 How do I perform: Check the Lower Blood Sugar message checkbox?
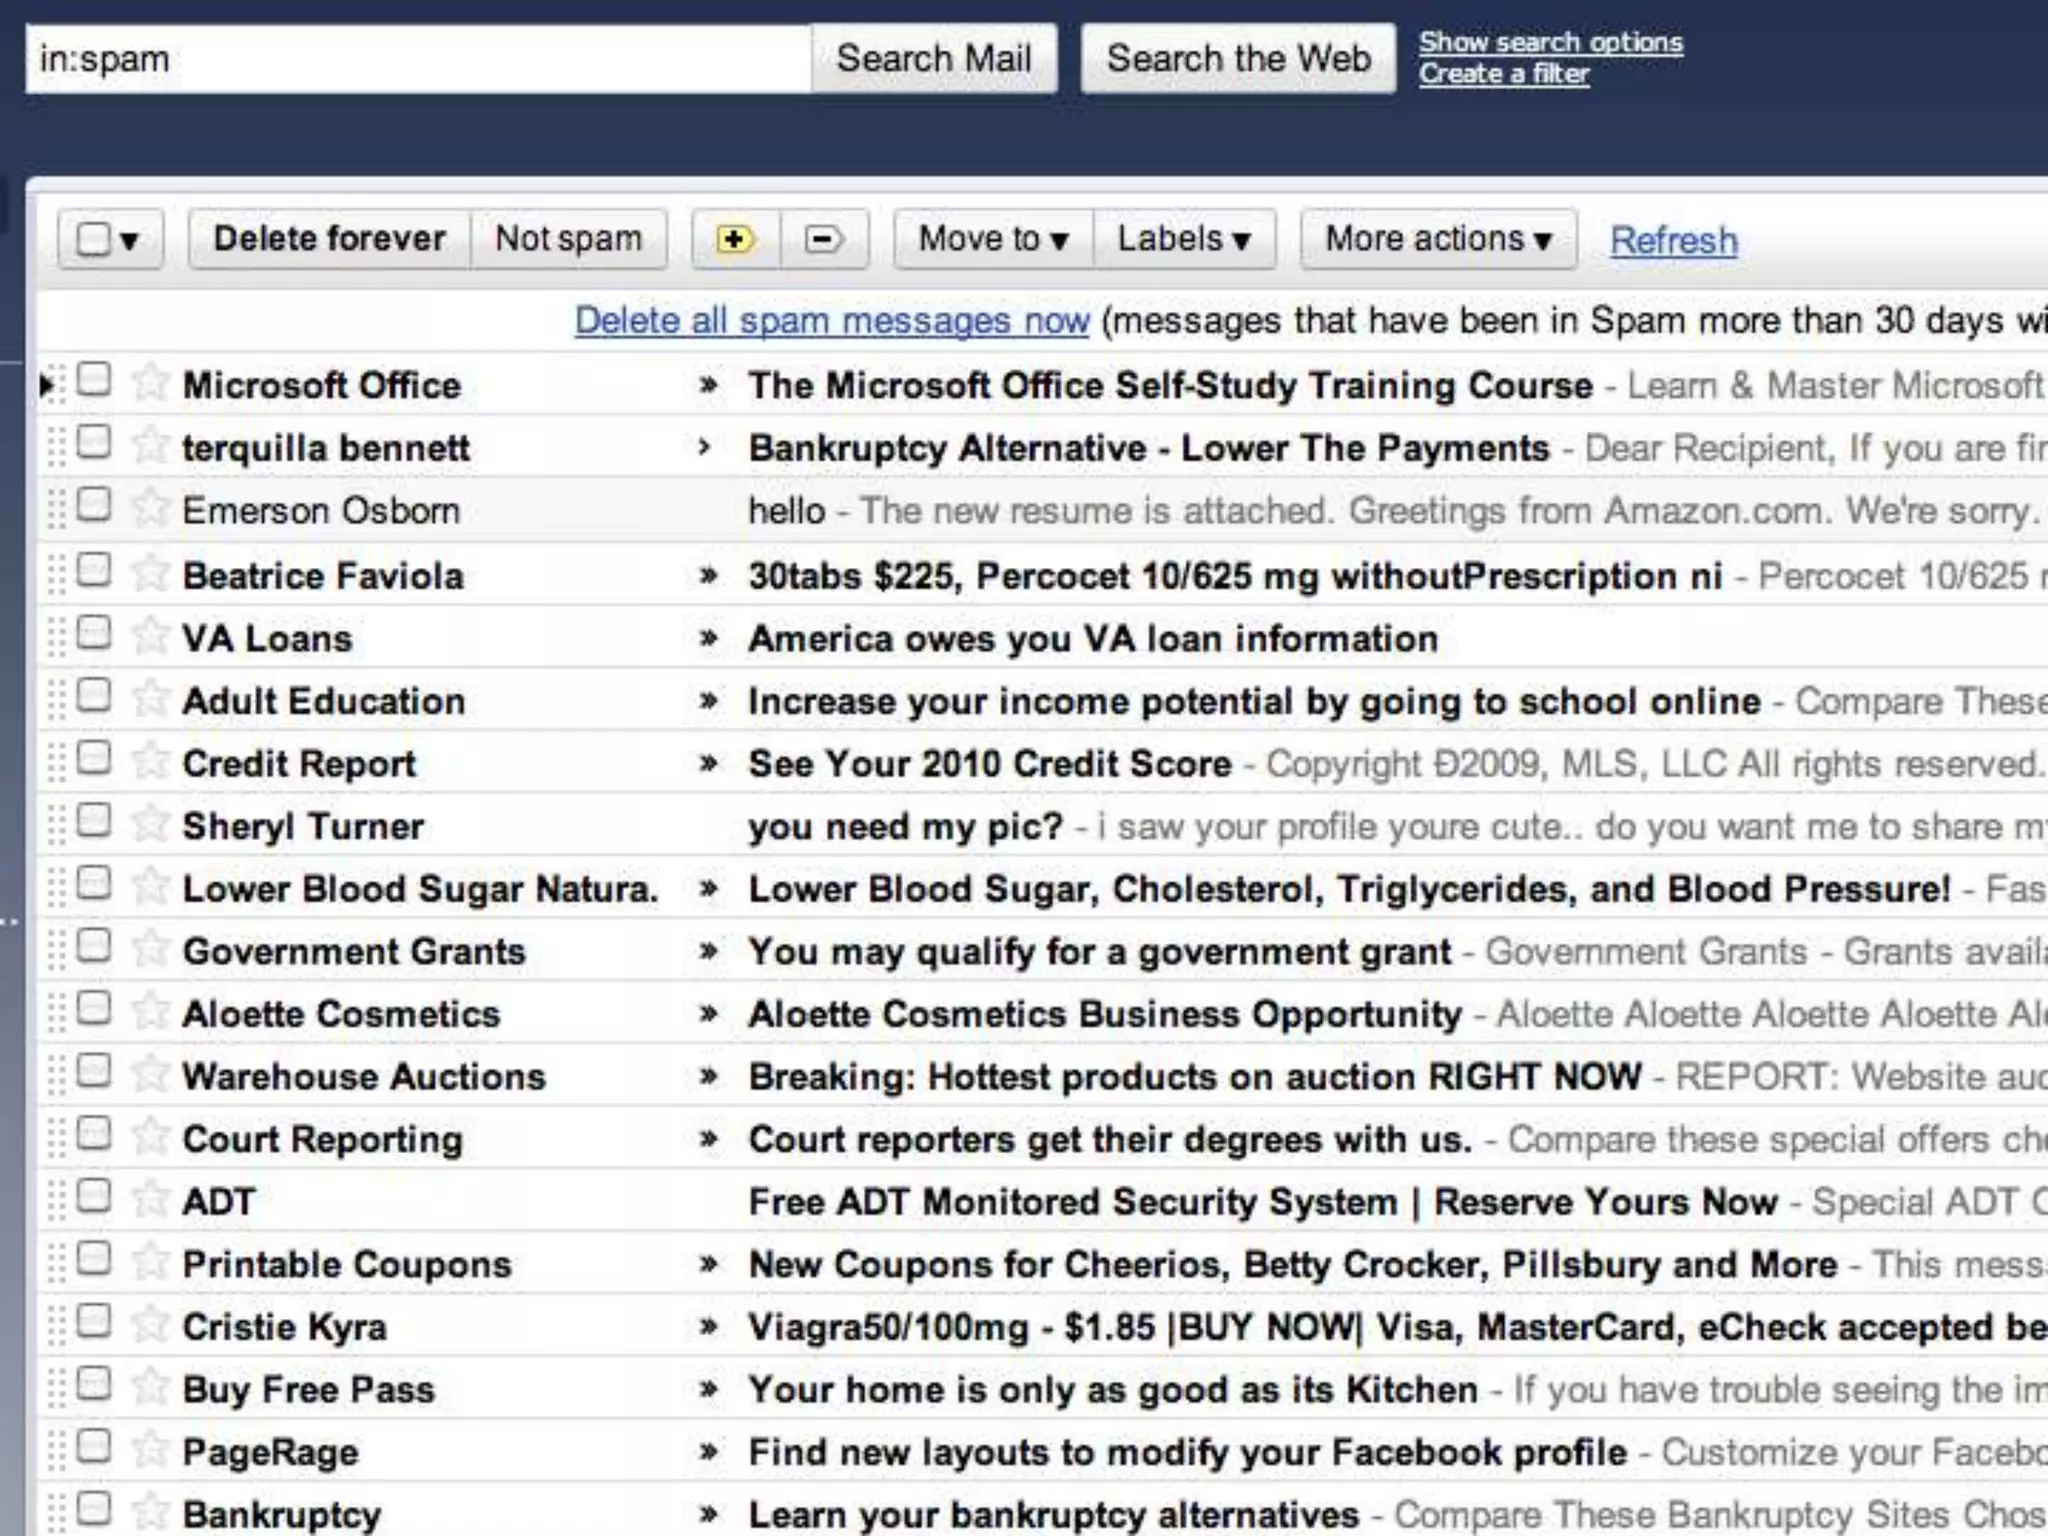click(94, 884)
